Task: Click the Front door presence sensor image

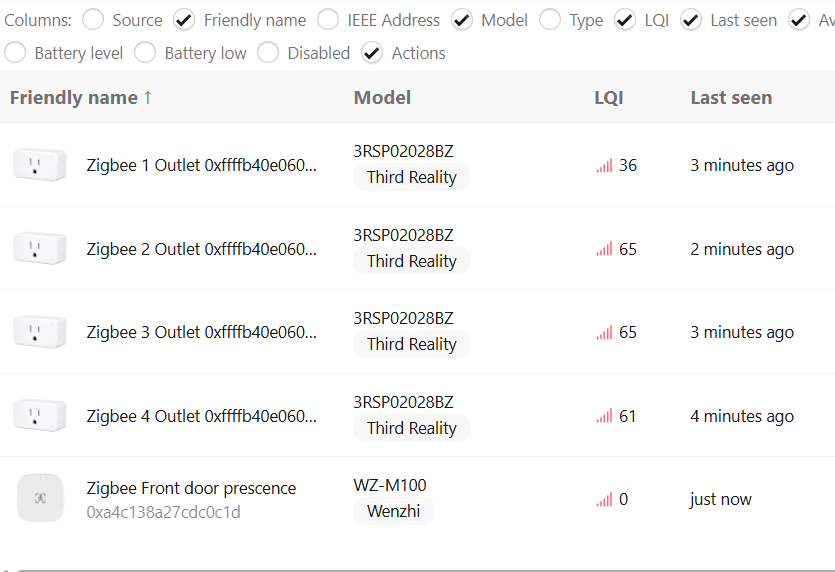Action: [40, 498]
